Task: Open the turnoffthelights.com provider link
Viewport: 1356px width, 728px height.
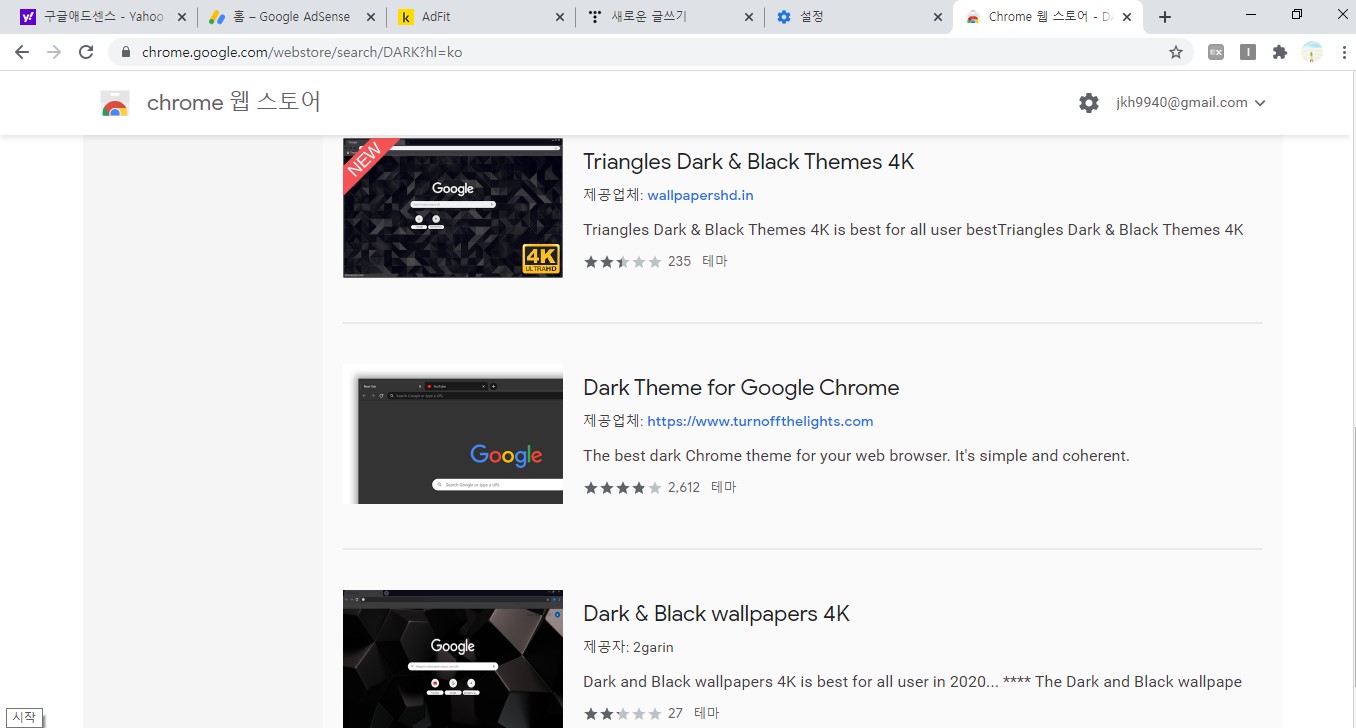Action: click(x=760, y=421)
